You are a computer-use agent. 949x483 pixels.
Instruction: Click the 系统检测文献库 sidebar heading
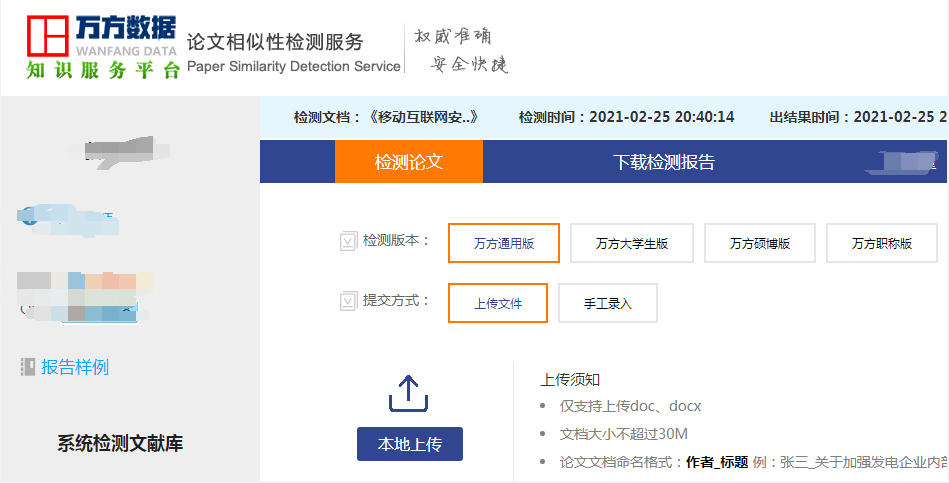click(x=120, y=443)
